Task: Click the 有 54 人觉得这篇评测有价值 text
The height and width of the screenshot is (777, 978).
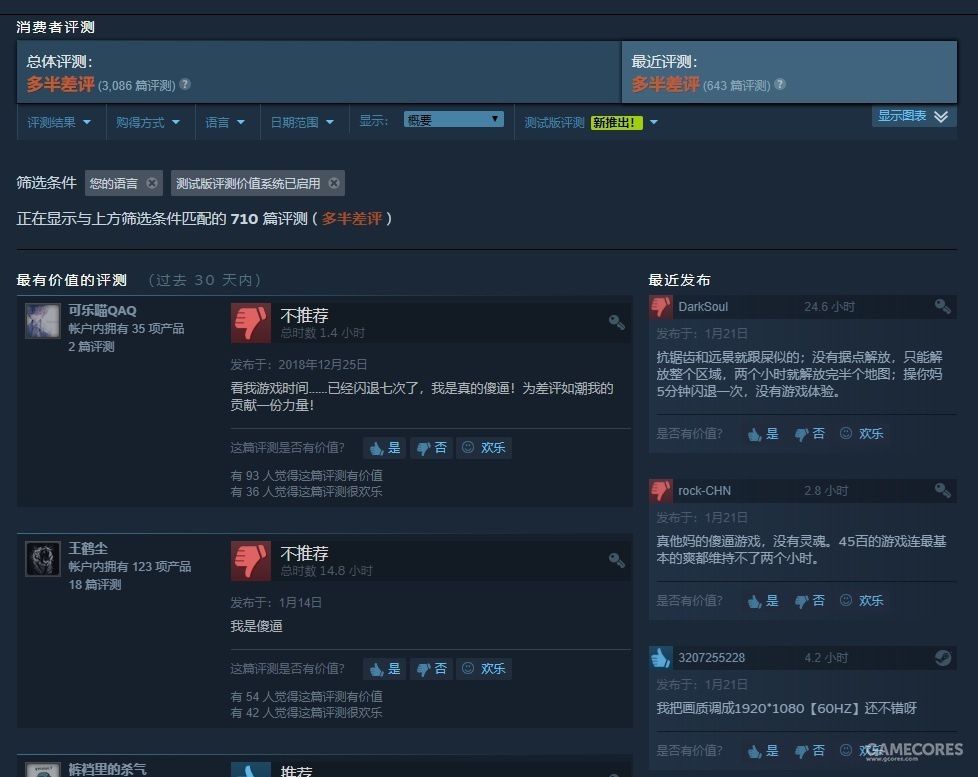Action: [x=306, y=697]
